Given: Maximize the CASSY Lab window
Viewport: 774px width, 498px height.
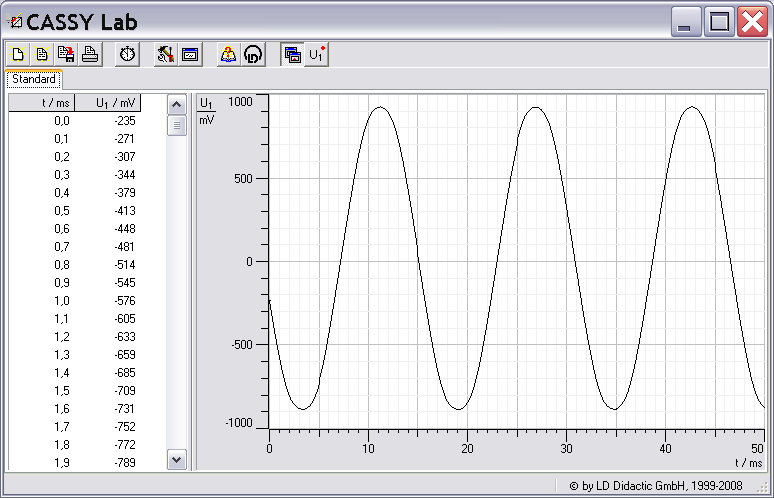Looking at the screenshot, I should tap(719, 22).
